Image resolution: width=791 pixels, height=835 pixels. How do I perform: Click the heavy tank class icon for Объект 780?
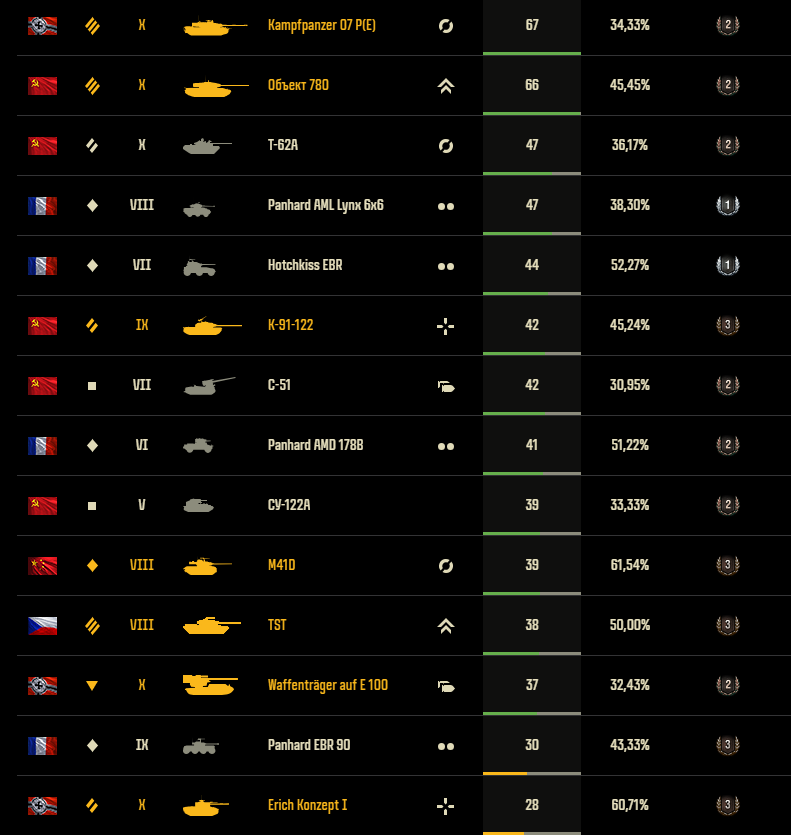tap(92, 86)
